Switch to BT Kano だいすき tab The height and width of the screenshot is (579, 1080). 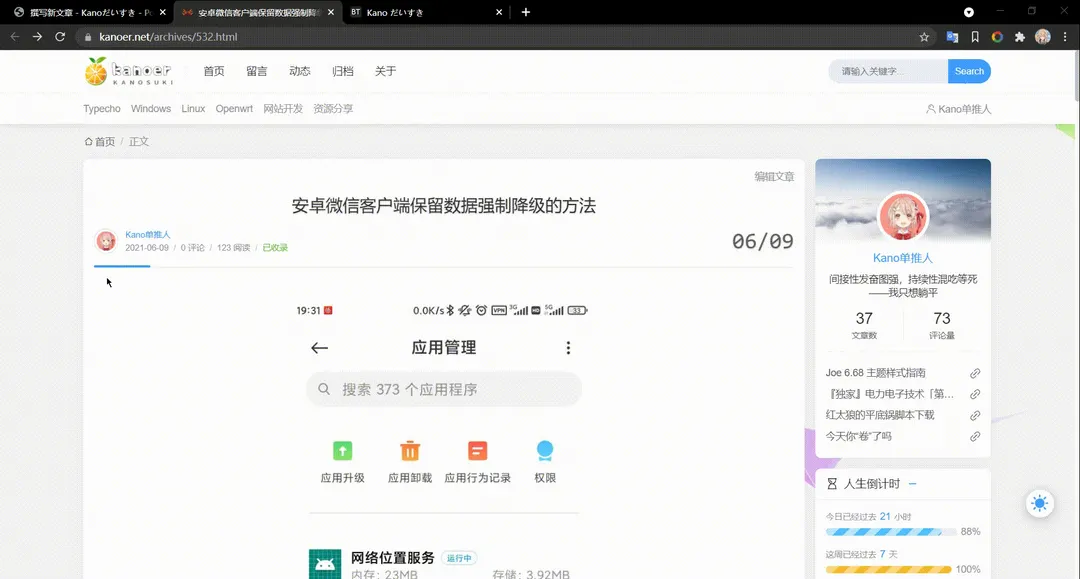tap(426, 12)
